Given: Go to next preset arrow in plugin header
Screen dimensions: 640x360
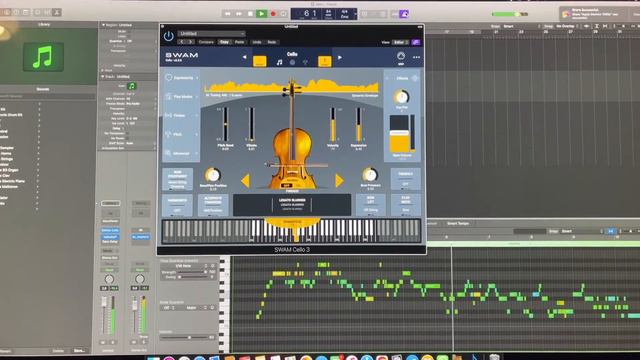Looking at the screenshot, I should 191,42.
